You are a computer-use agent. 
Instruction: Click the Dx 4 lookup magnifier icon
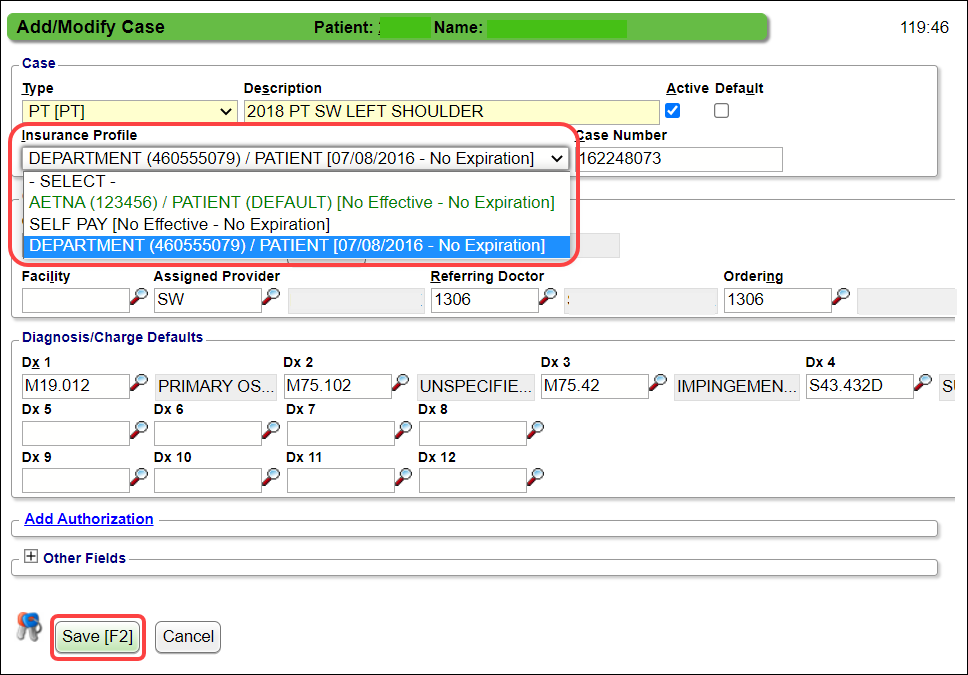pos(923,383)
